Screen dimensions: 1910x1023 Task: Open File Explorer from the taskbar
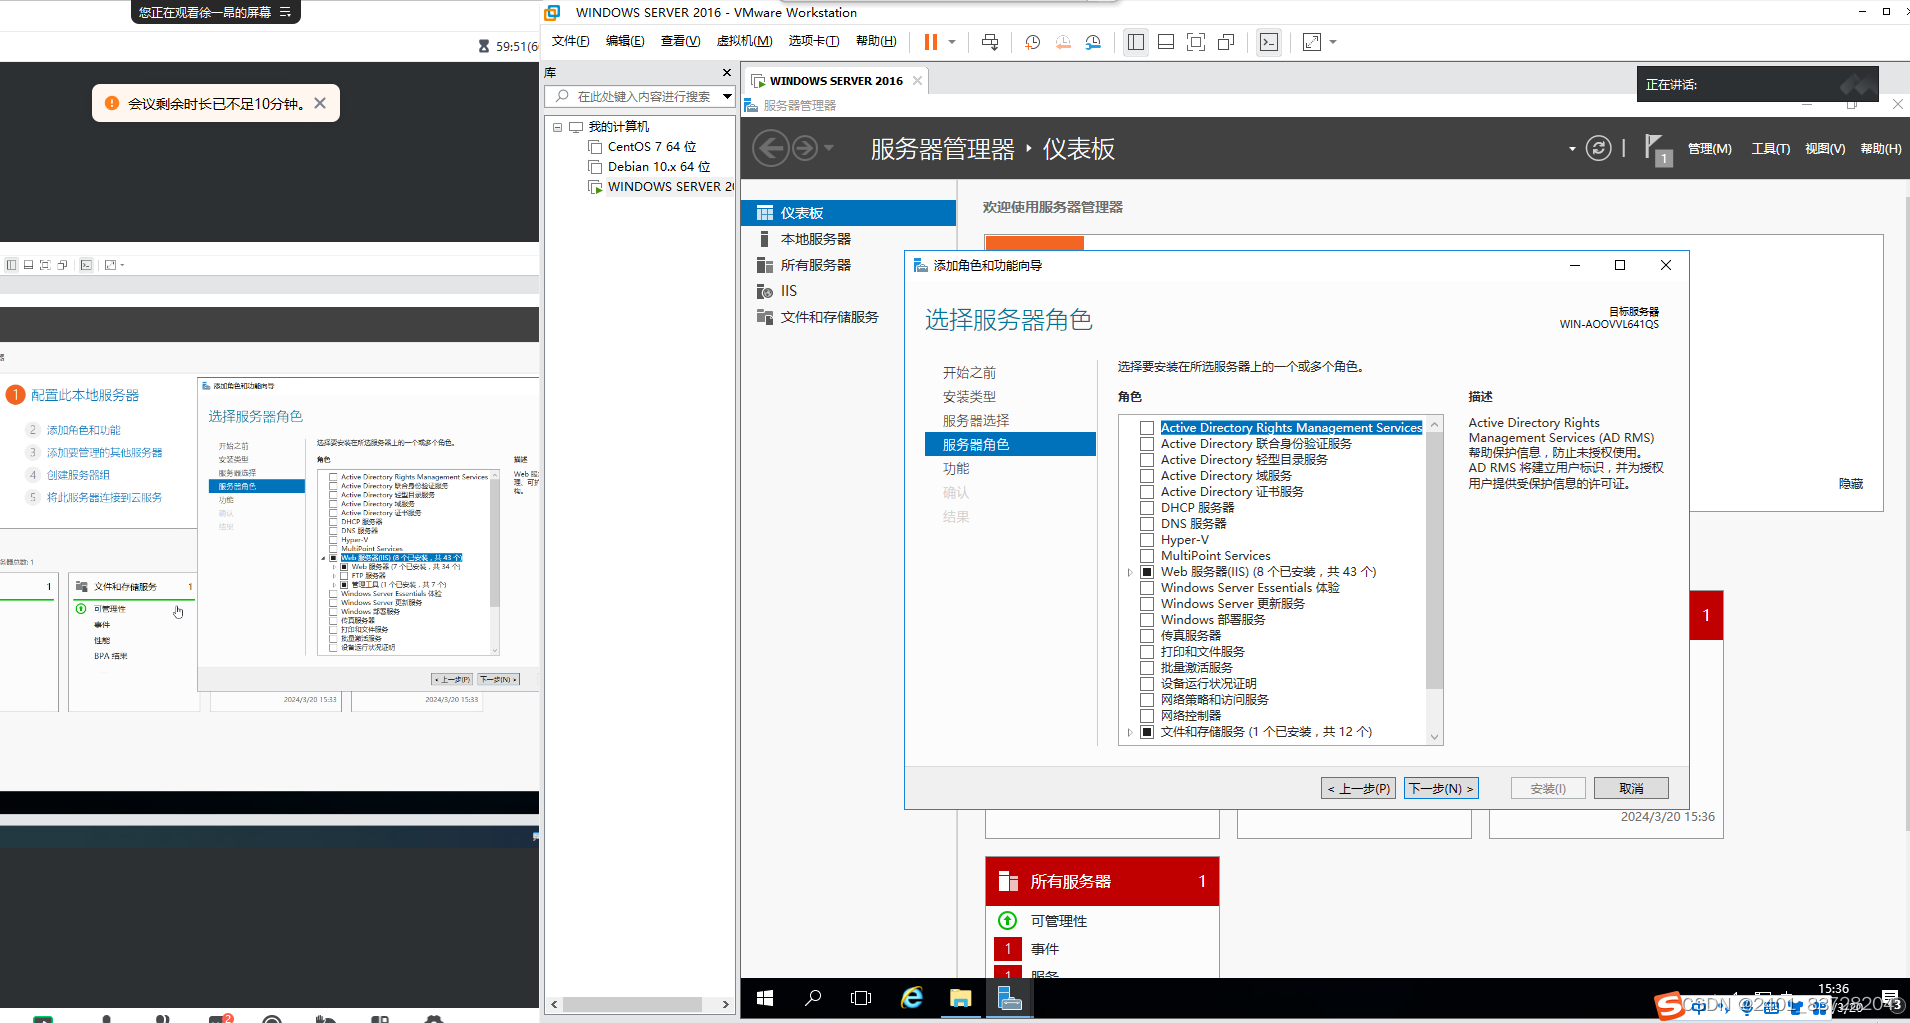[961, 998]
